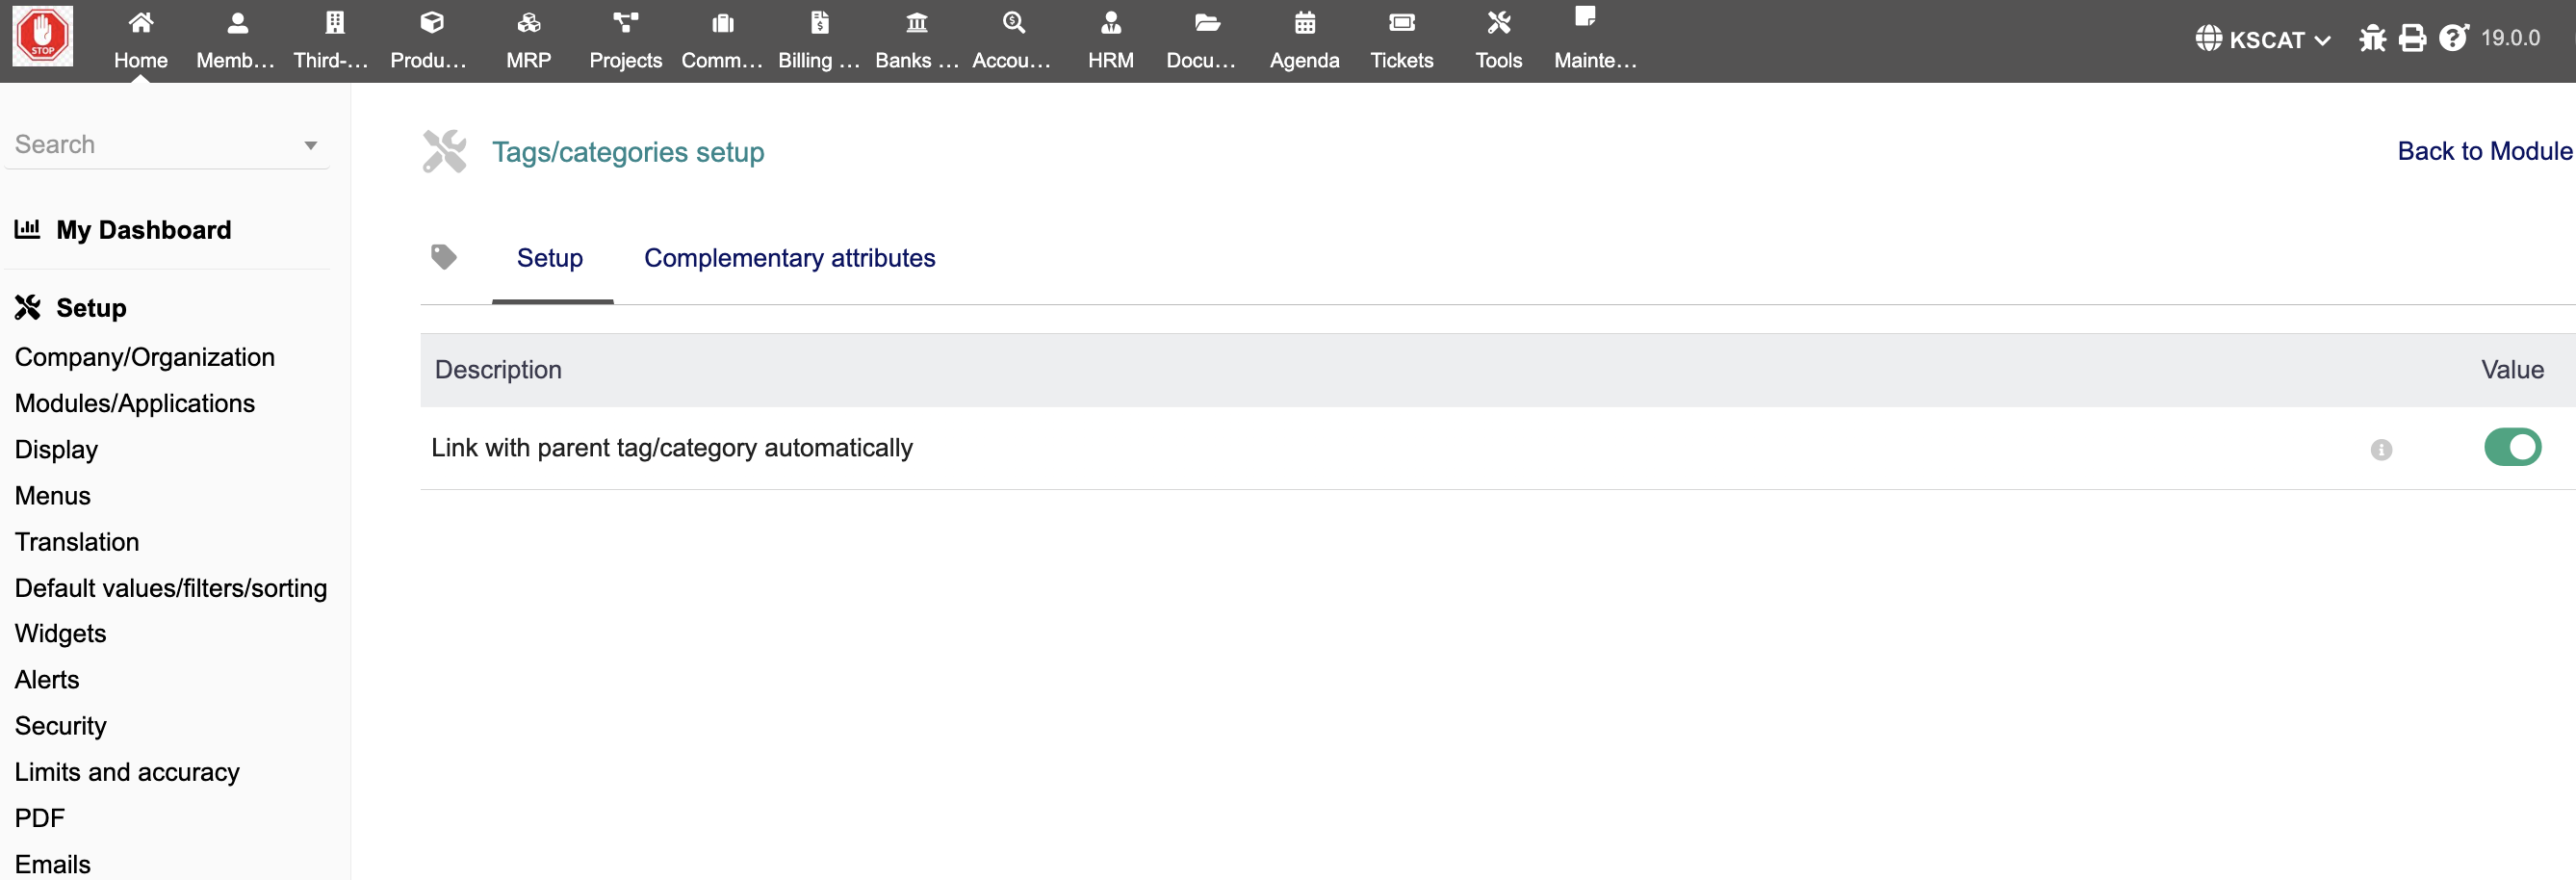Click the help question mark icon
Viewport: 2576px width, 880px height.
[x=2454, y=38]
